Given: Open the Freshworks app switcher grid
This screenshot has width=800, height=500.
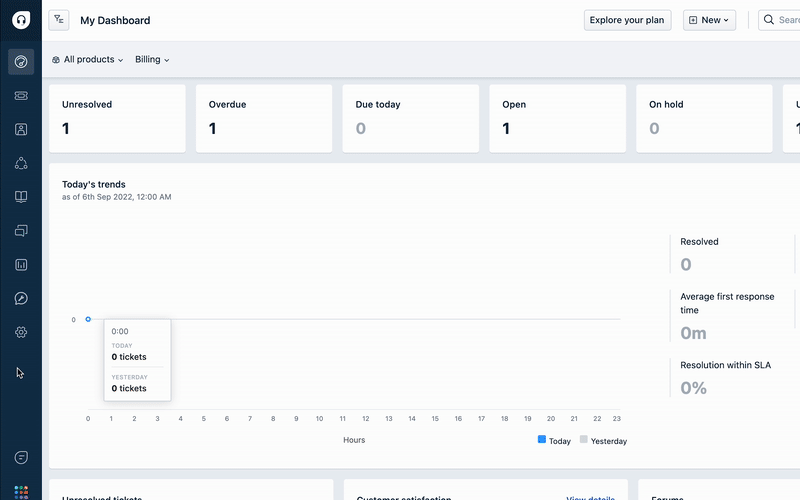Looking at the screenshot, I should [x=21, y=492].
